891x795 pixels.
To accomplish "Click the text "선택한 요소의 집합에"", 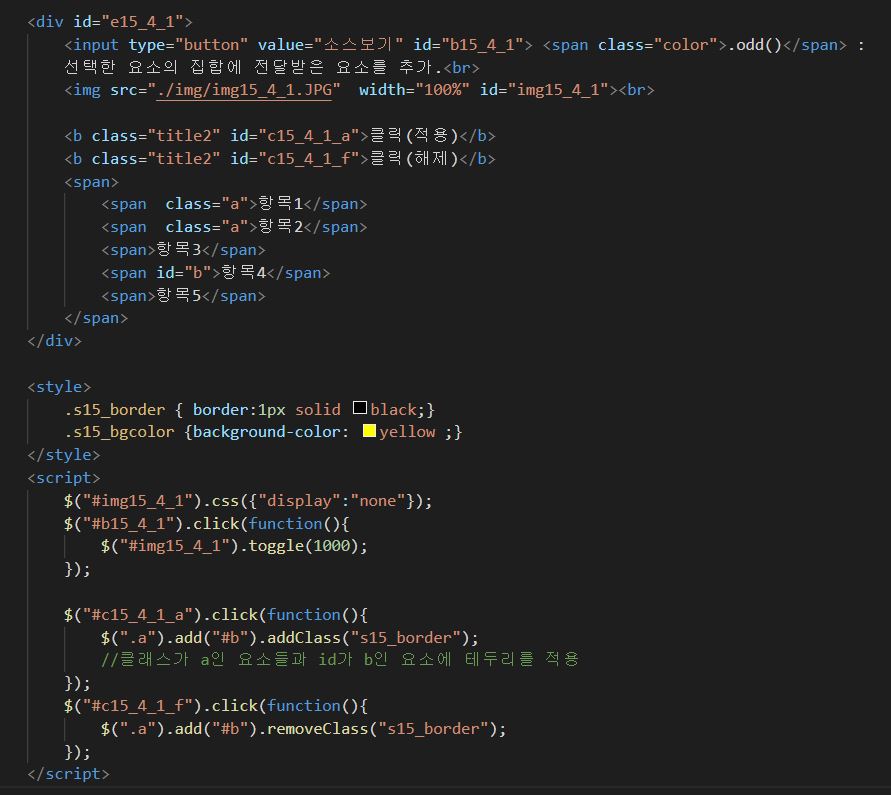I will (x=153, y=67).
